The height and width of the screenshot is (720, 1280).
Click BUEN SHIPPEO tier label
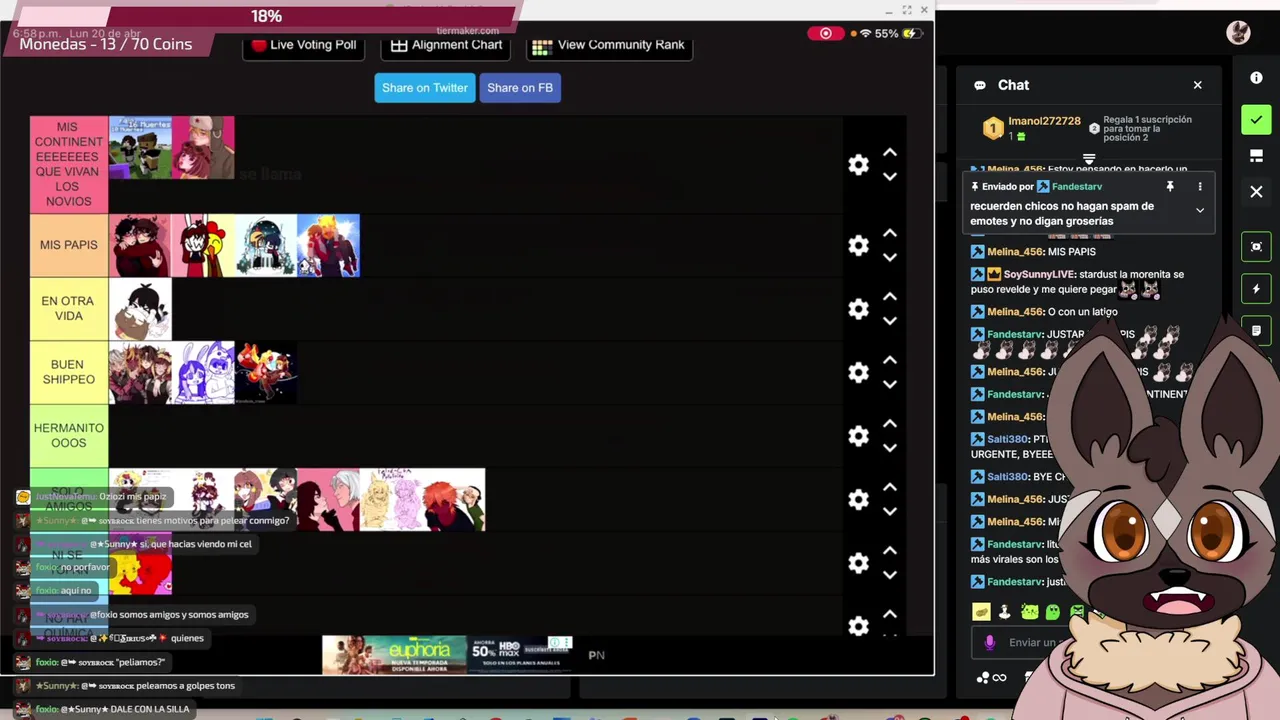pos(69,372)
